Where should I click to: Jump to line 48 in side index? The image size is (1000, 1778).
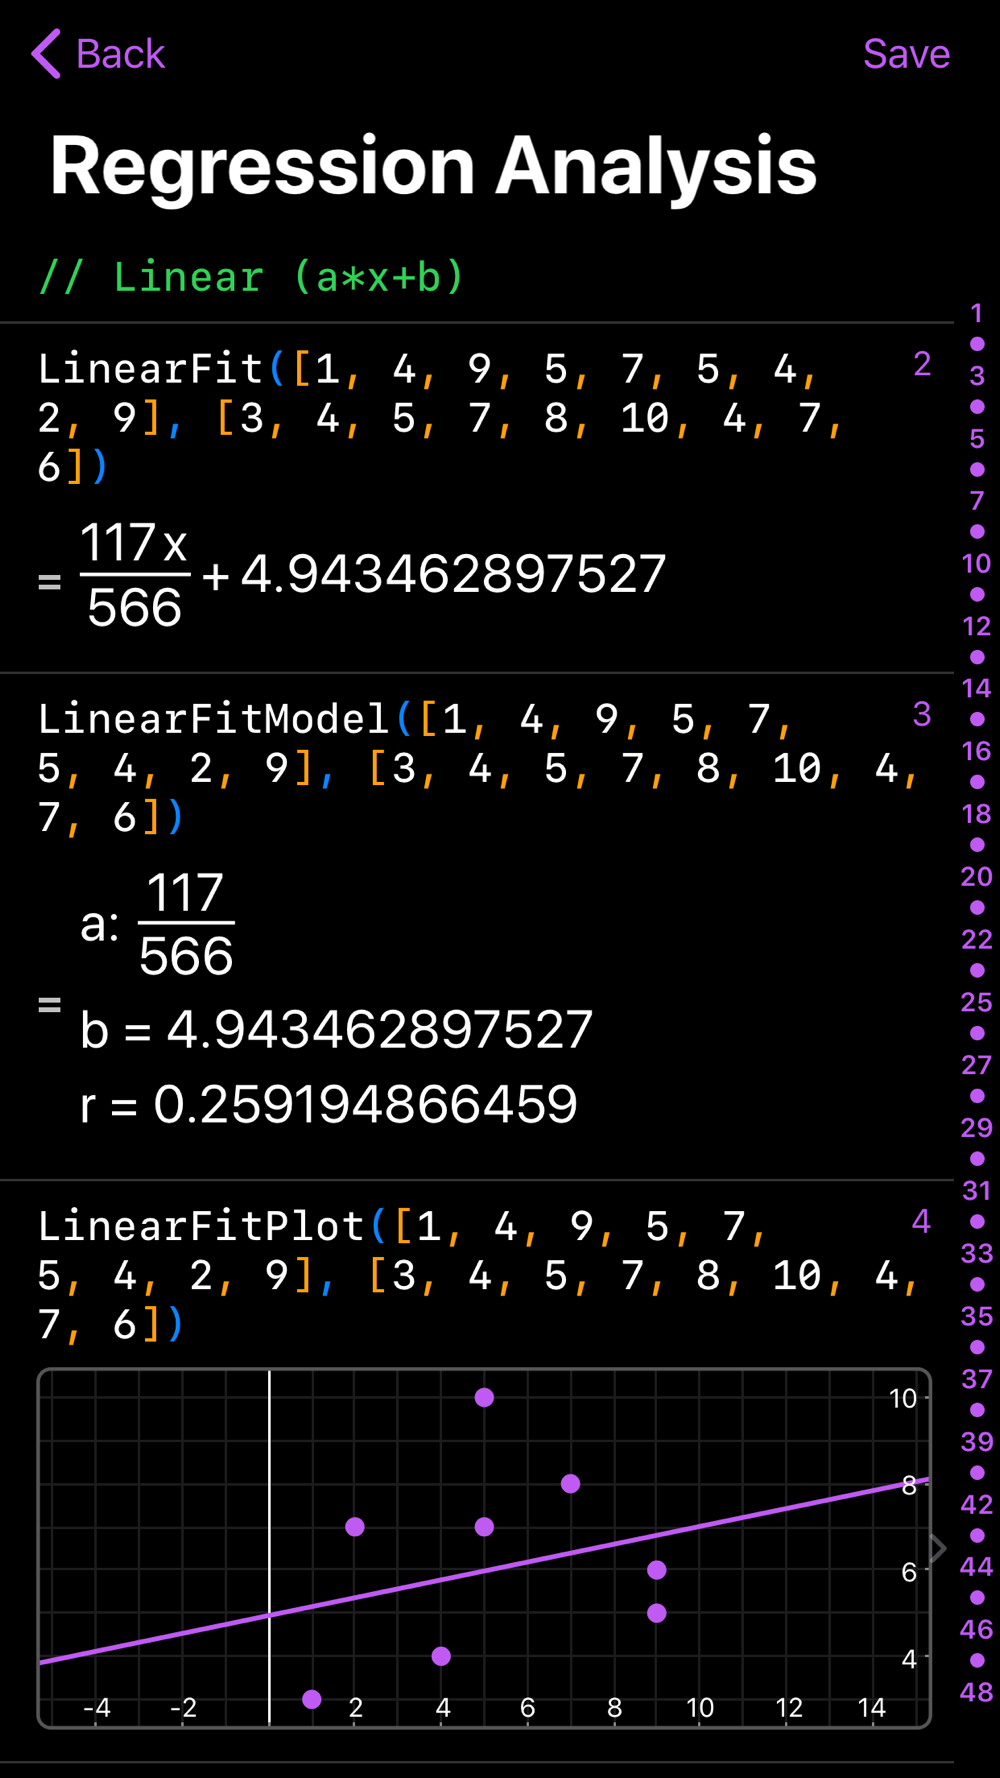tap(977, 1693)
